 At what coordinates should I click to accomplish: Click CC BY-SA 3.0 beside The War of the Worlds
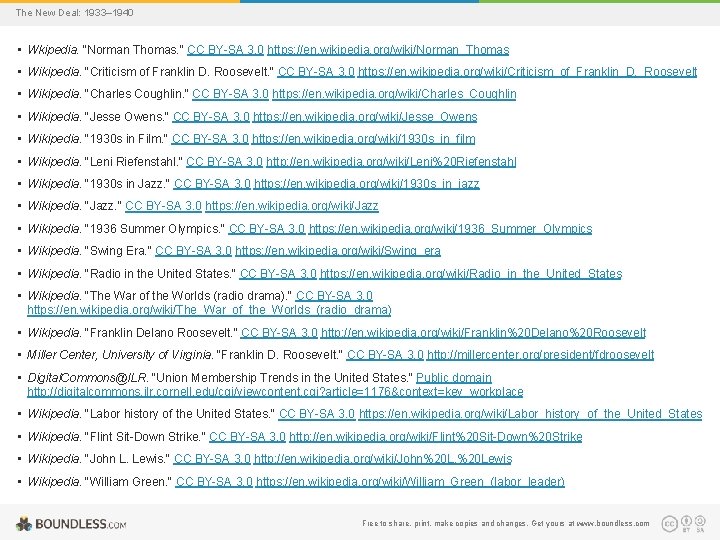[x=334, y=296]
